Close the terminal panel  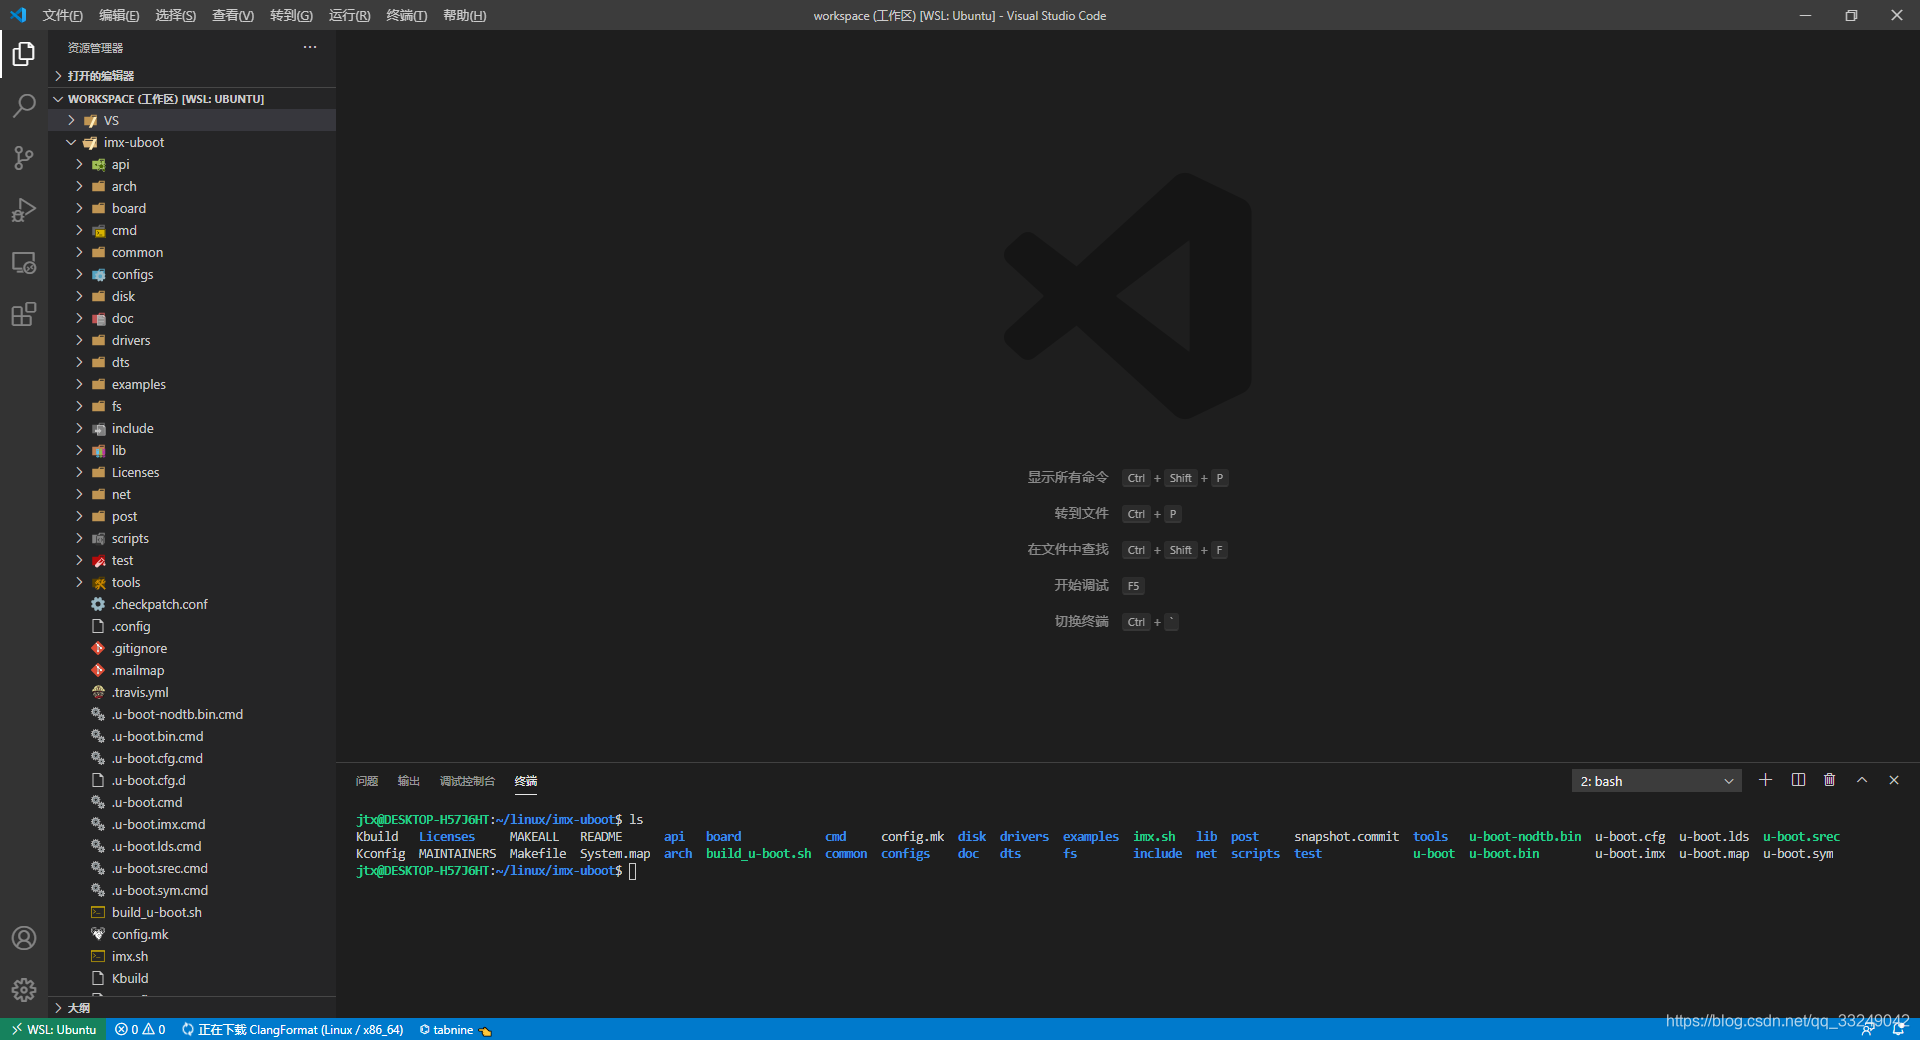click(x=1894, y=780)
